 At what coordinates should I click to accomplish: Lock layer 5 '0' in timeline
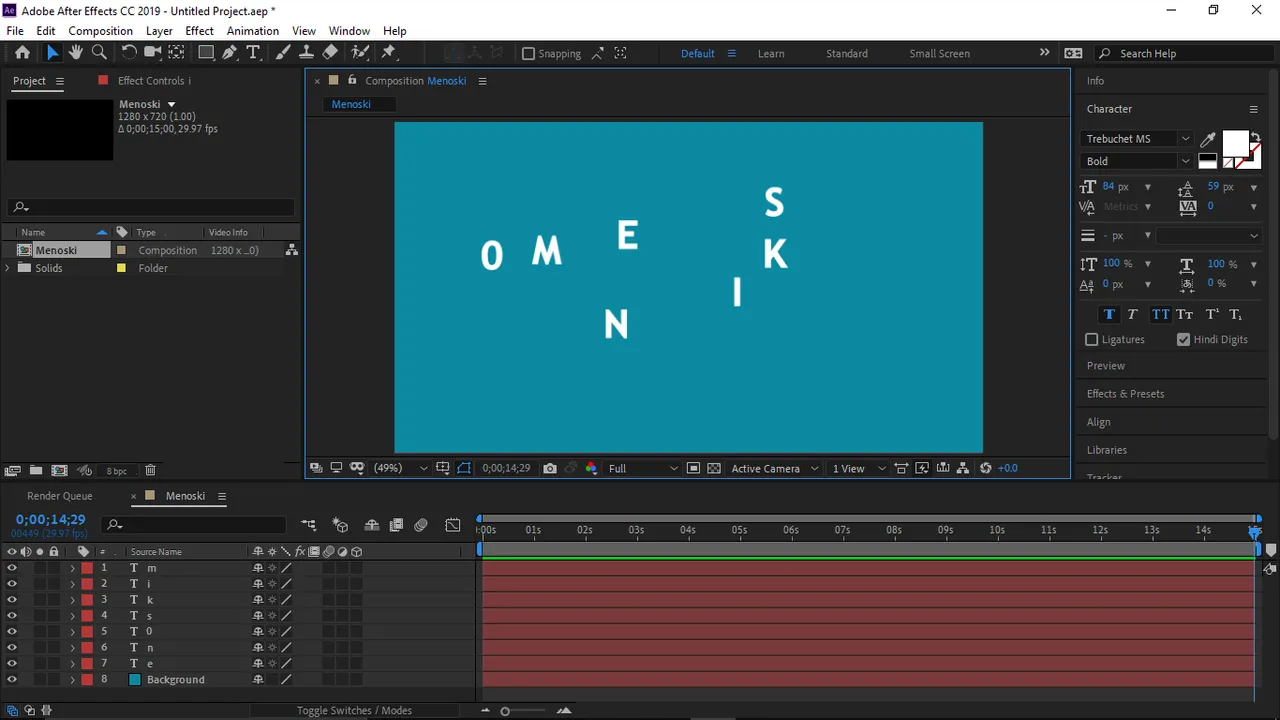pos(54,632)
